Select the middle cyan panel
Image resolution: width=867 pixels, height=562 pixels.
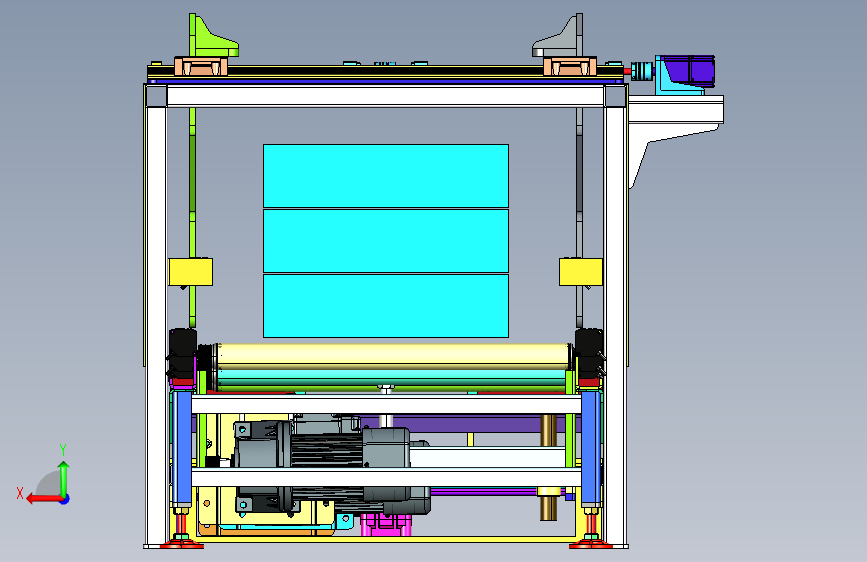386,241
